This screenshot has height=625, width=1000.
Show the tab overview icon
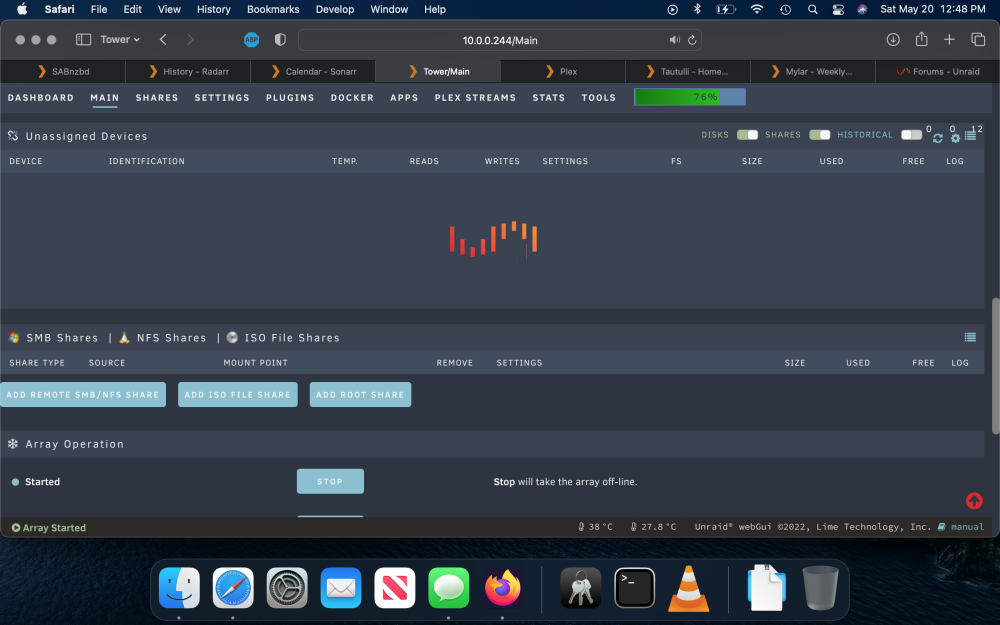point(978,40)
